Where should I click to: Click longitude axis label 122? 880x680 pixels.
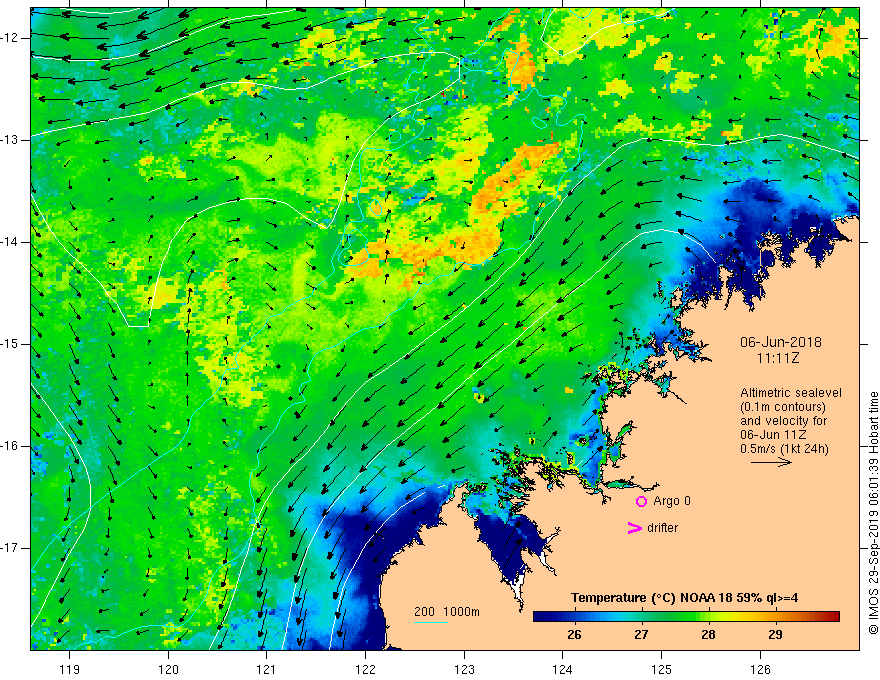coord(365,669)
